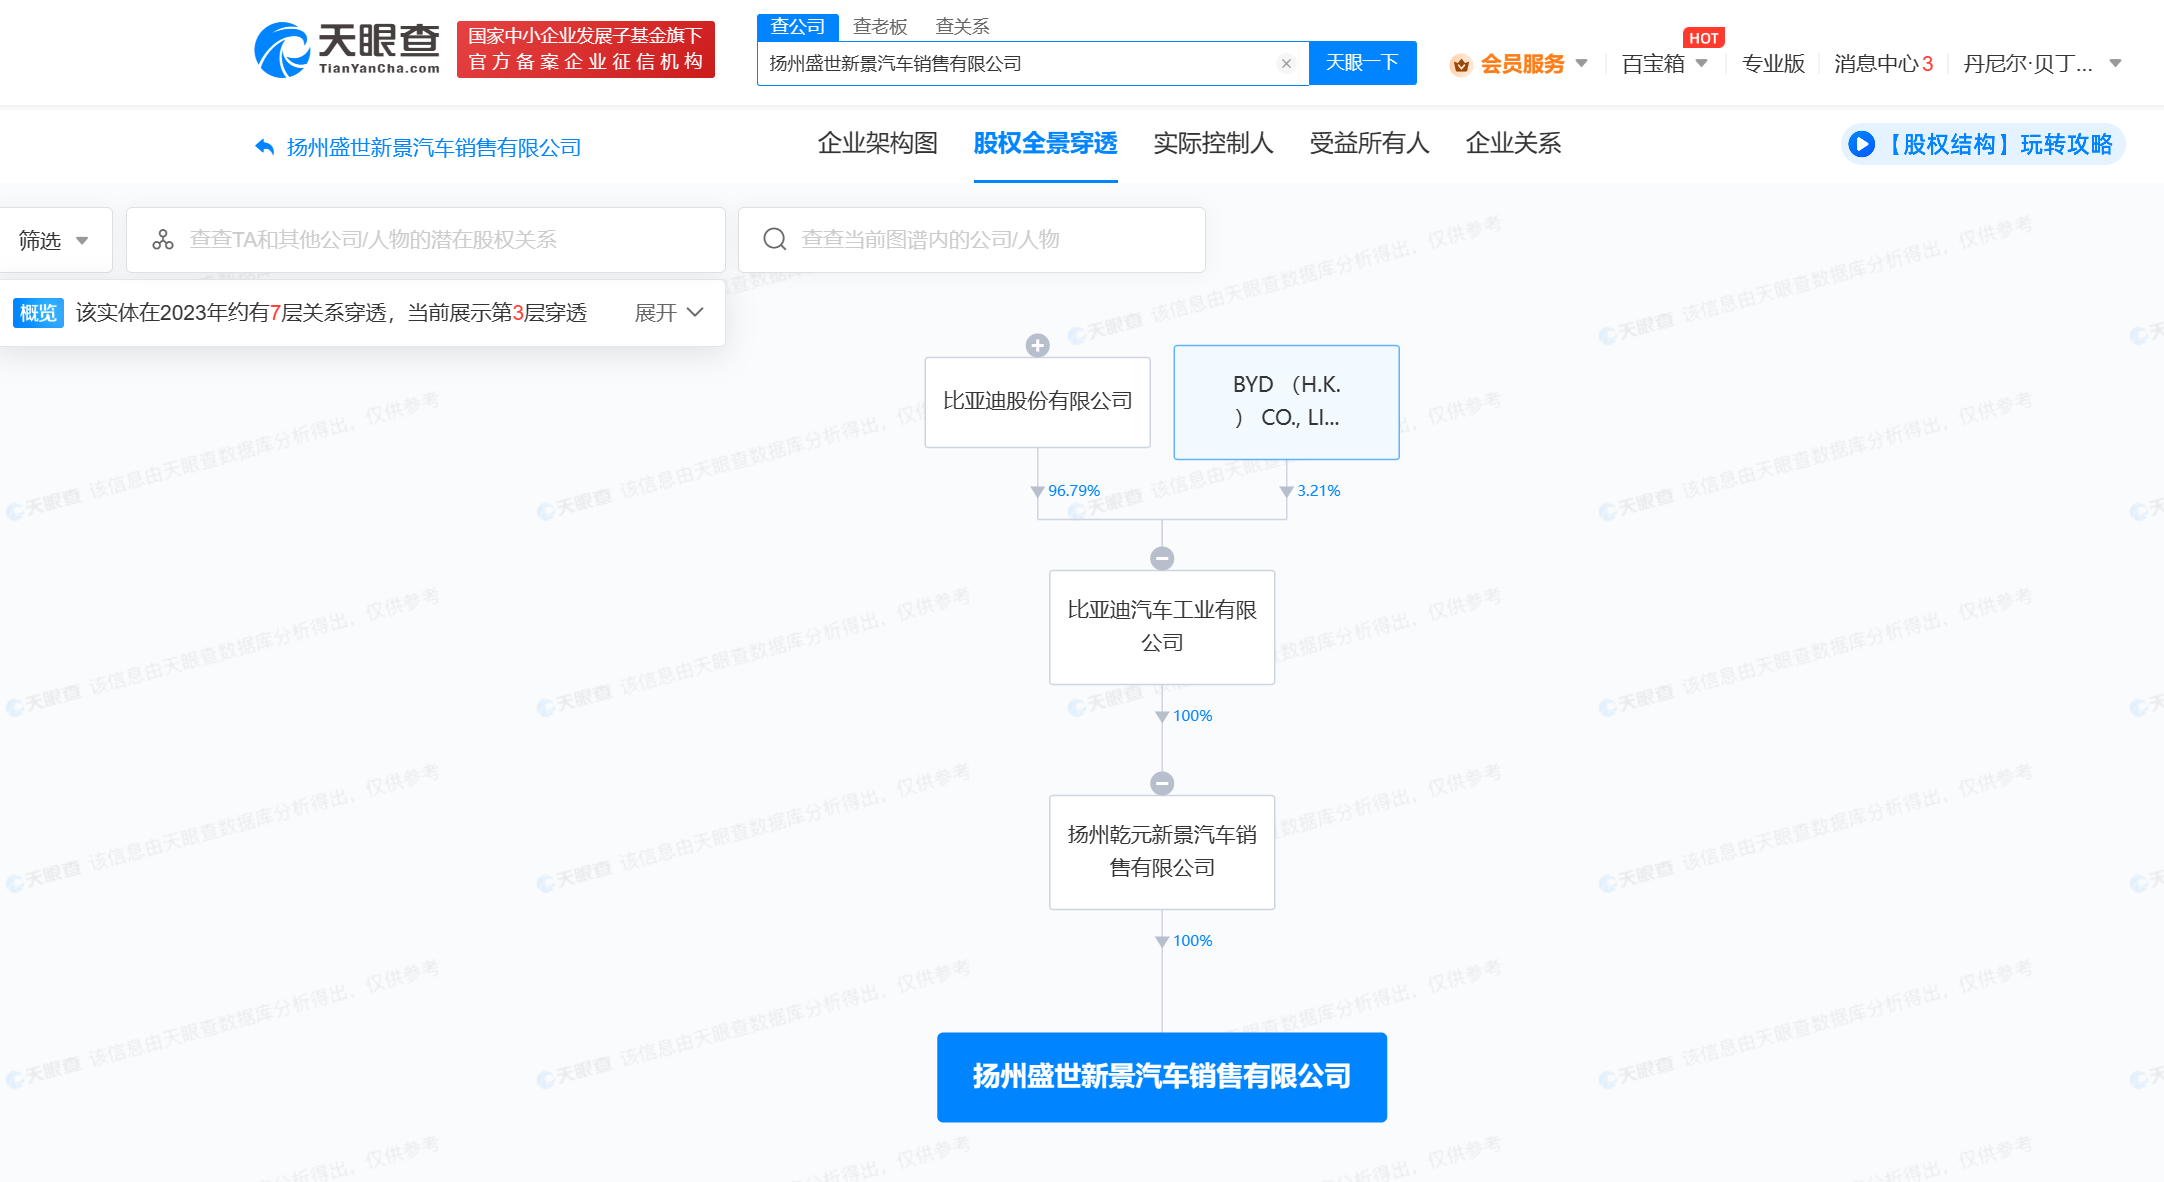Click the 扬州盛世新景汽车销售有限公司 blue root node

click(1162, 1077)
